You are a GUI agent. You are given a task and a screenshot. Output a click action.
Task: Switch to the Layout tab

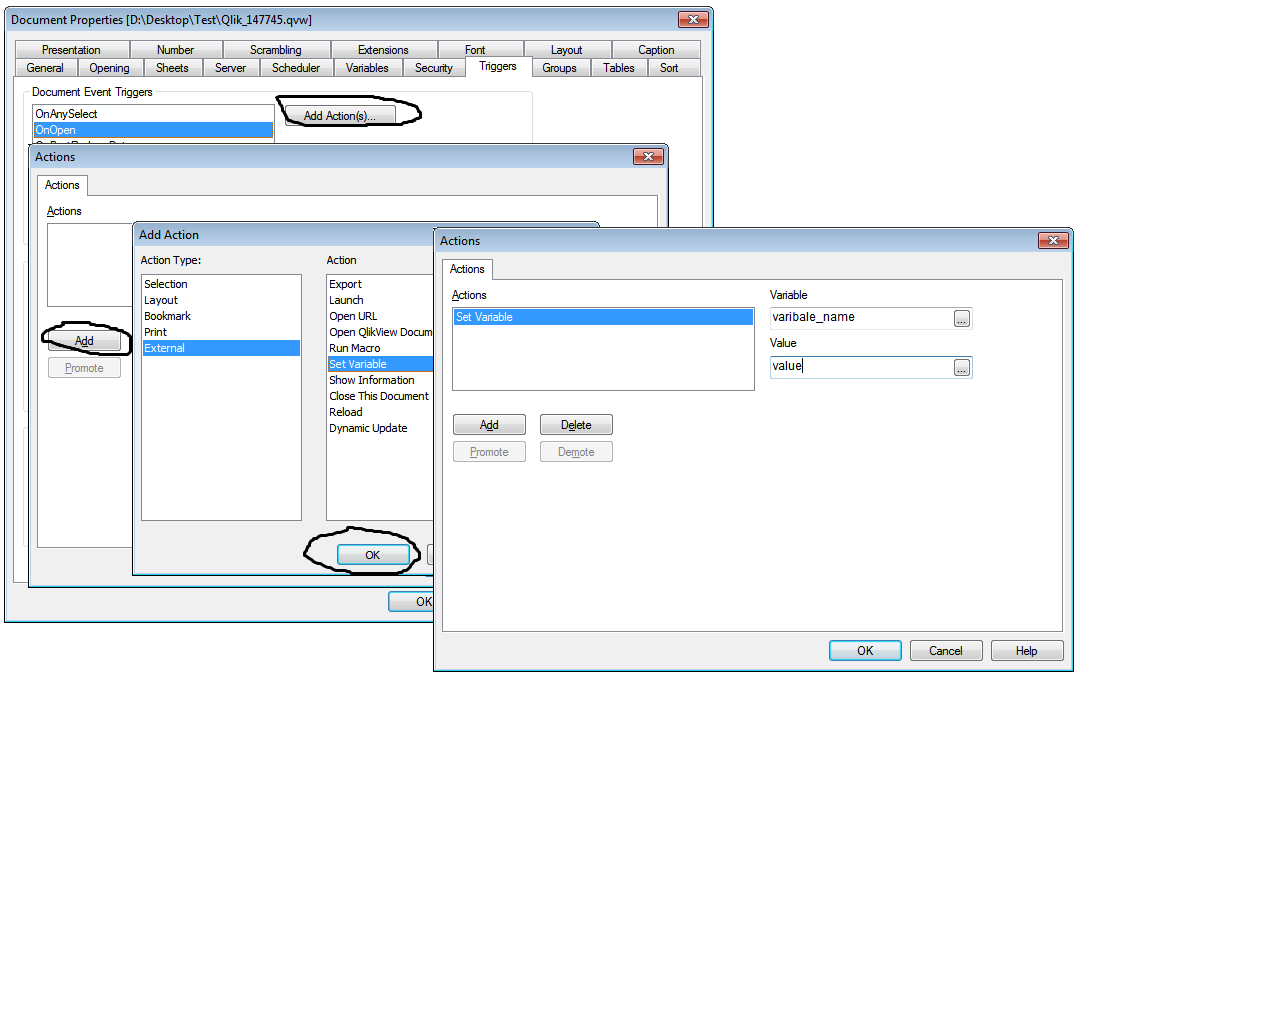[566, 50]
